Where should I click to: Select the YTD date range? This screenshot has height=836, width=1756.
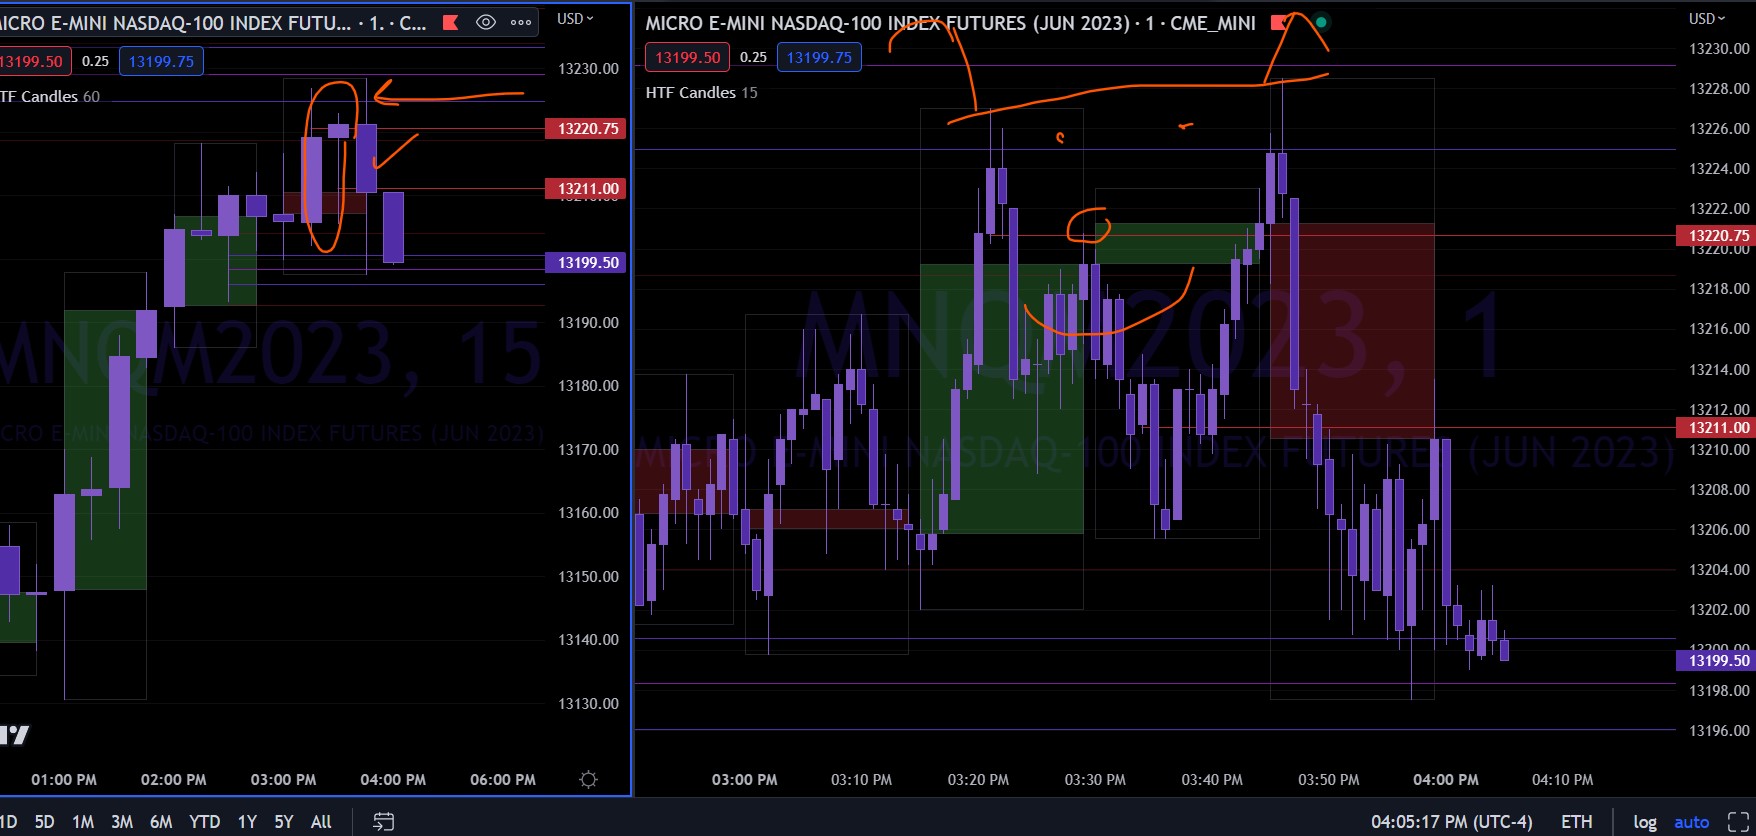click(204, 822)
